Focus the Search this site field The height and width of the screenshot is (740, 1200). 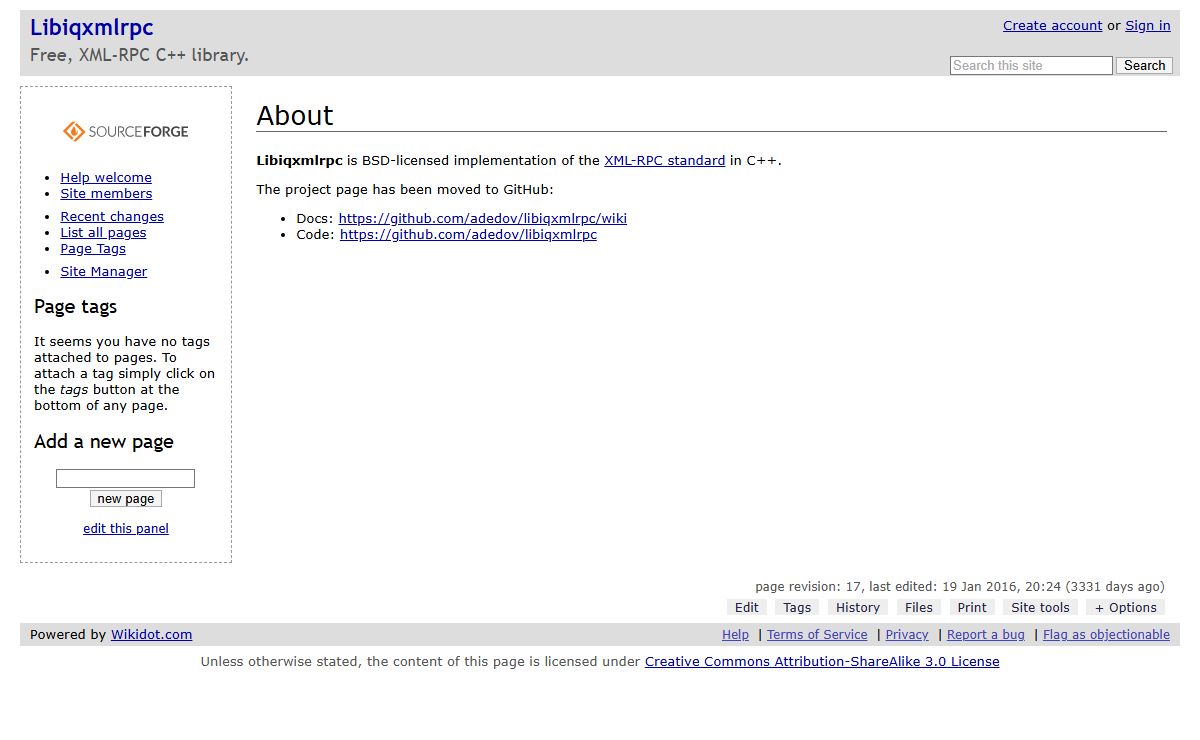1030,66
